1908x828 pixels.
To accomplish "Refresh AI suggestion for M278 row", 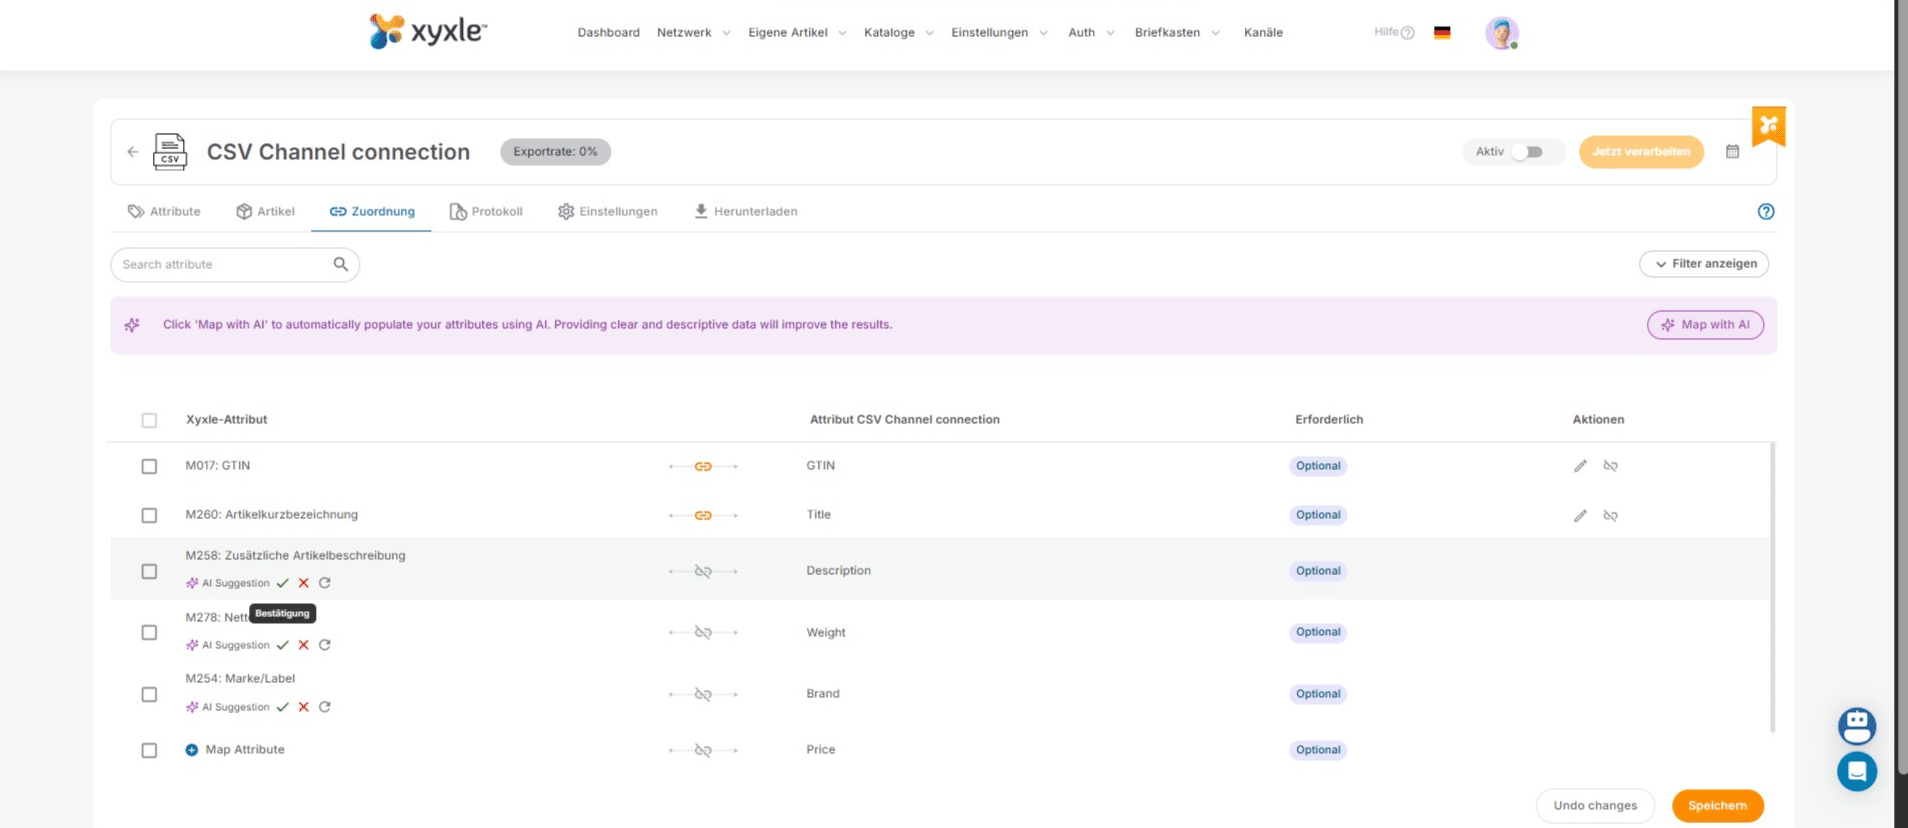I will [x=325, y=645].
